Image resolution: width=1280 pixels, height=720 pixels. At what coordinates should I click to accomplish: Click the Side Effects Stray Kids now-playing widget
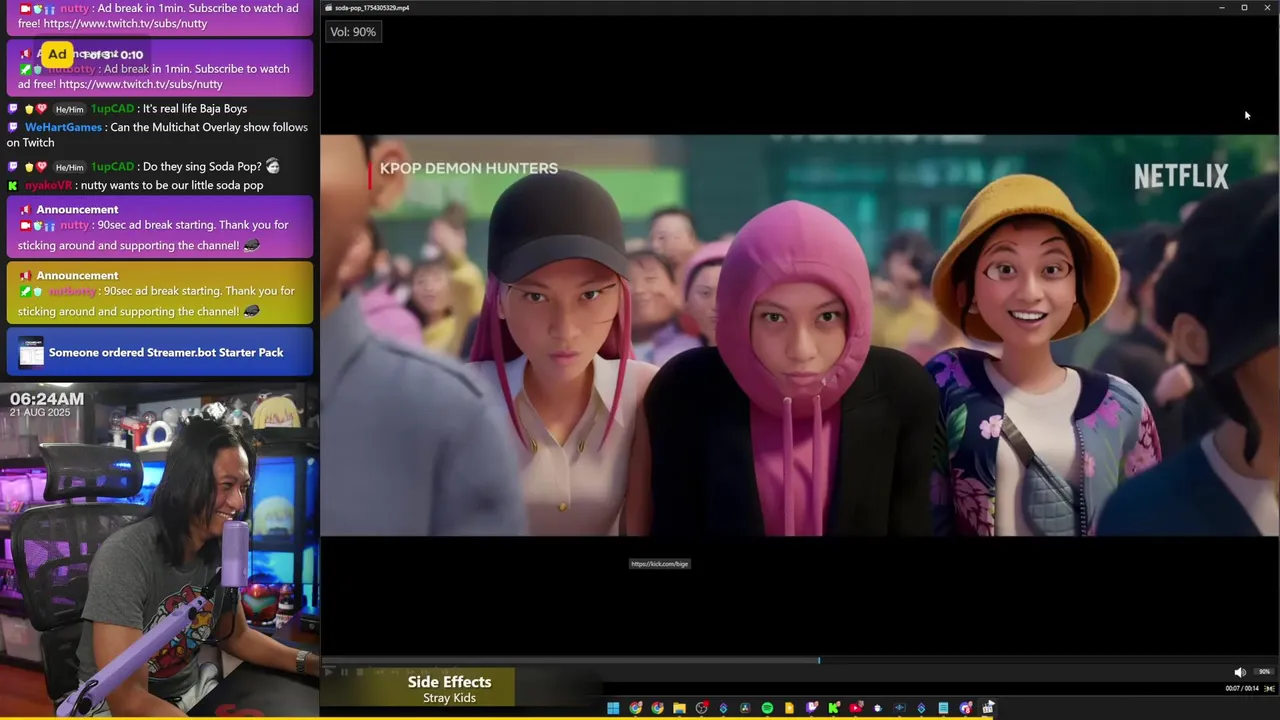[449, 689]
